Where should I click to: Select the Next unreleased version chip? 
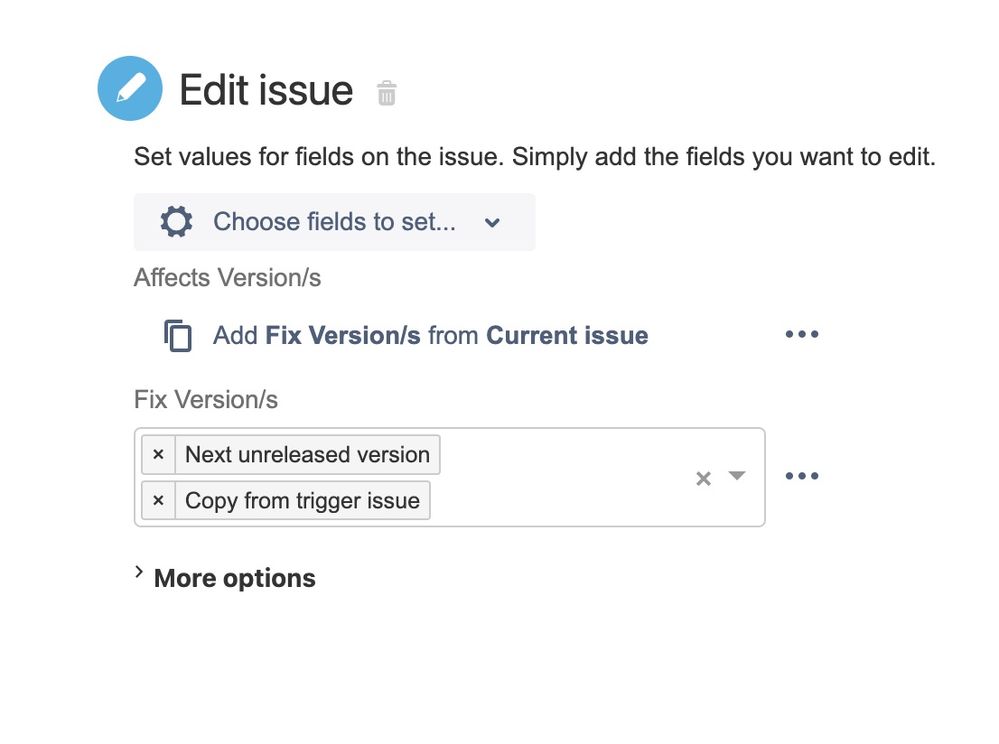307,455
